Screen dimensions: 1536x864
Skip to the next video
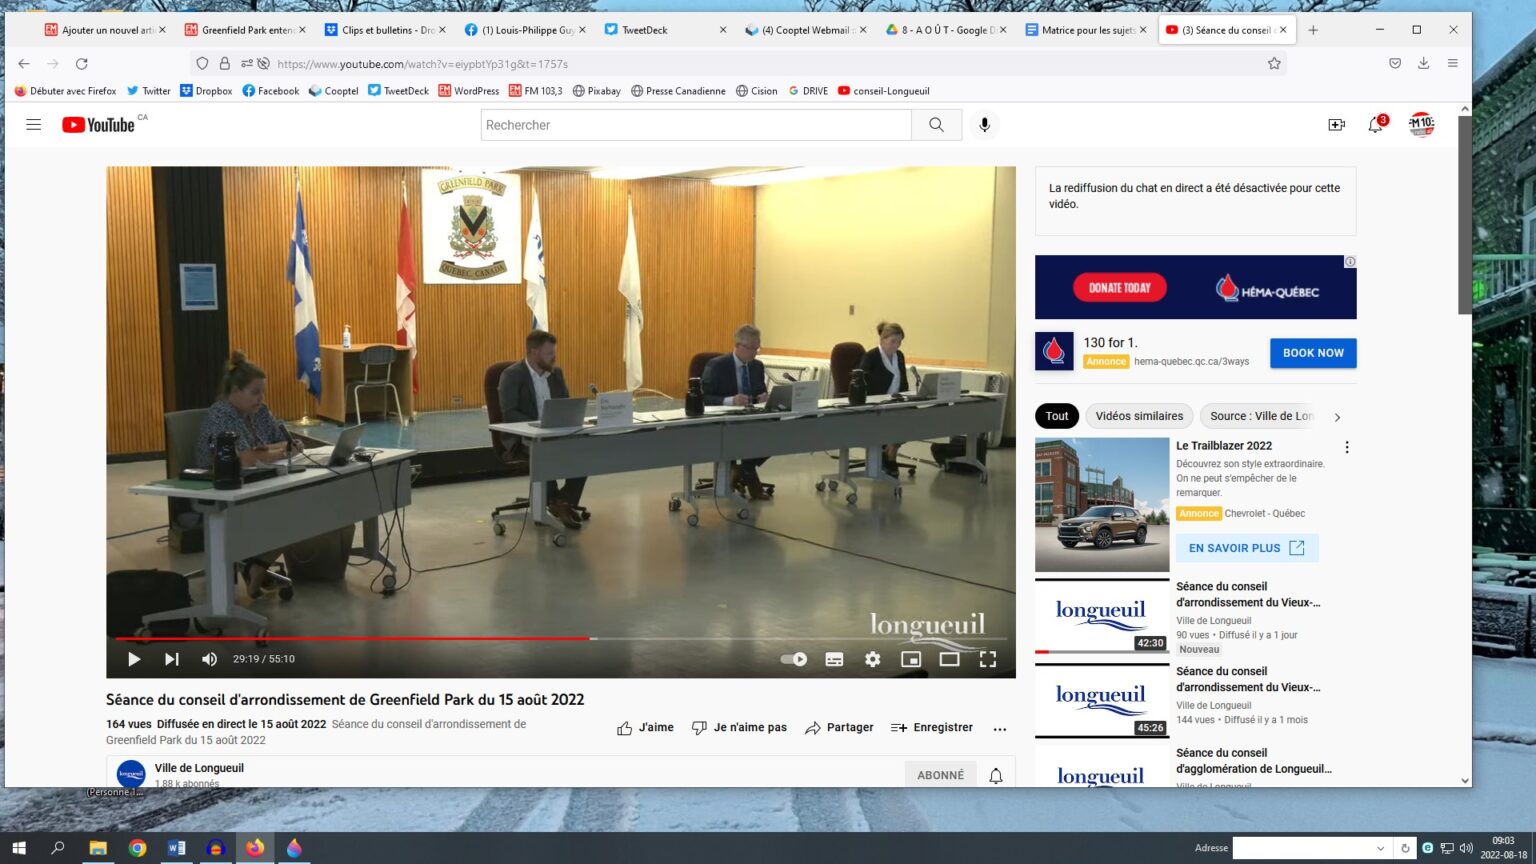[x=172, y=659]
